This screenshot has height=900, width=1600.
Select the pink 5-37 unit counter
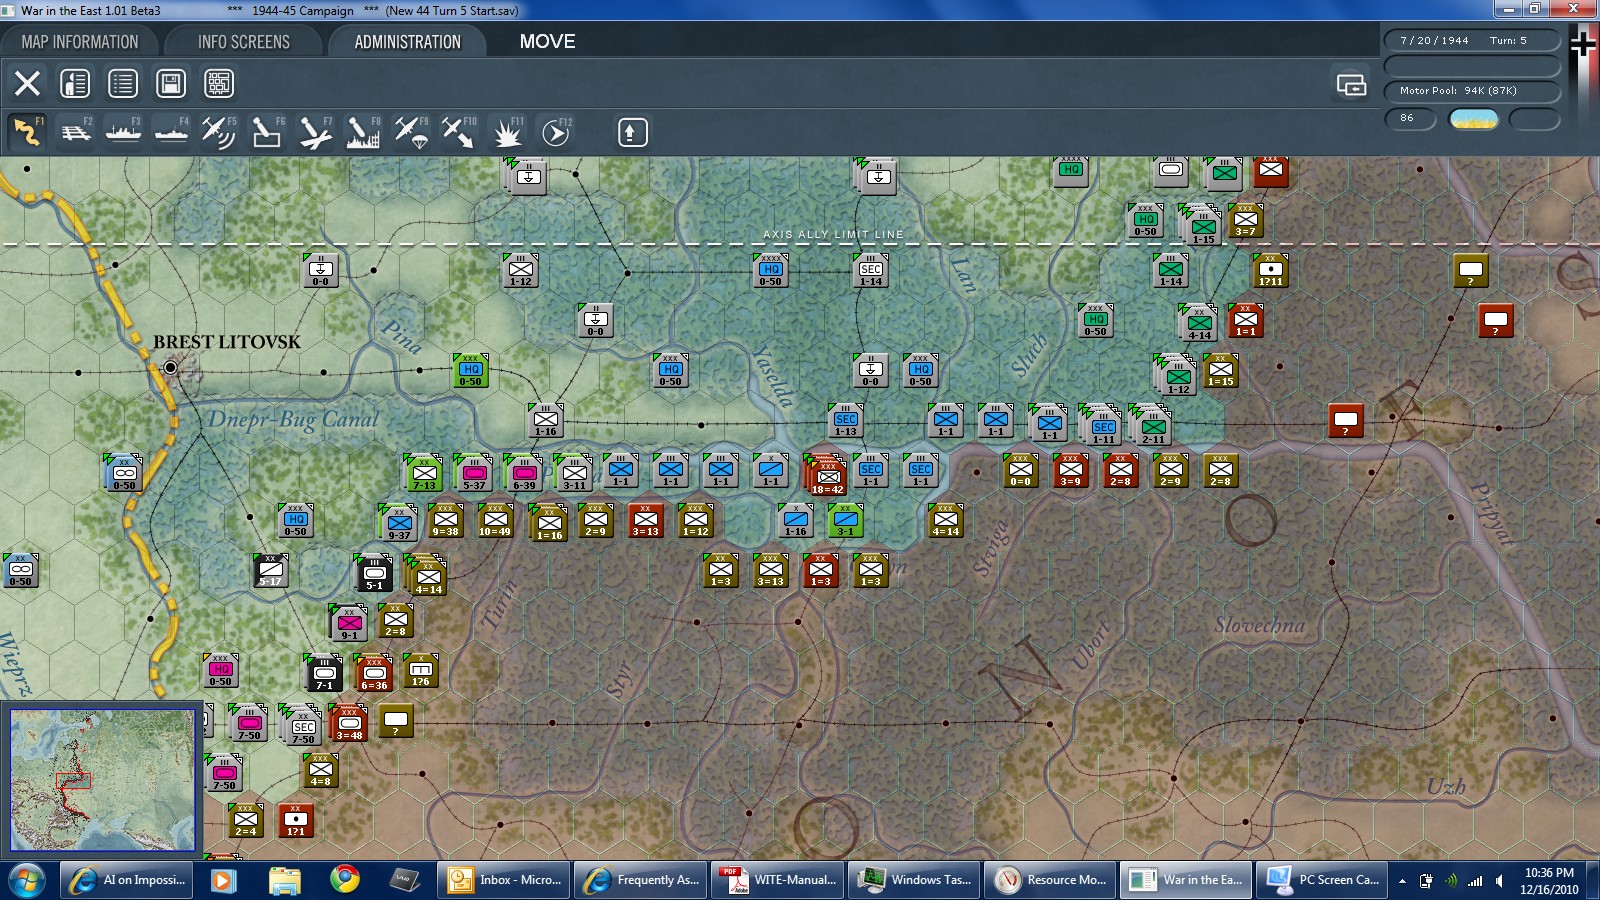(x=474, y=472)
